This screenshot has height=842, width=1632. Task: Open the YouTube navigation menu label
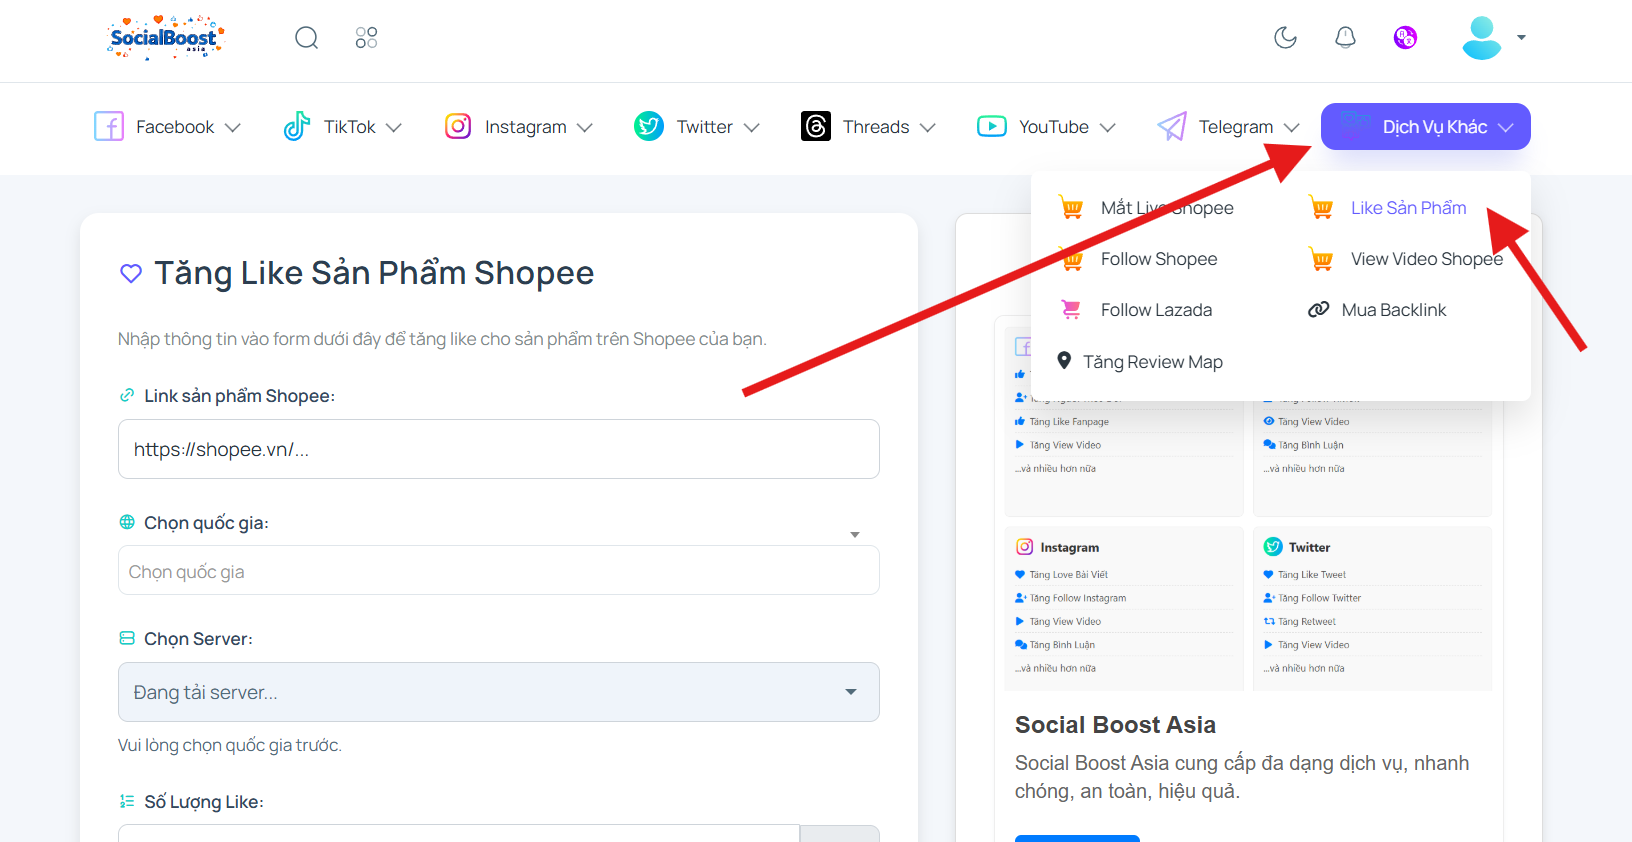(x=1054, y=127)
